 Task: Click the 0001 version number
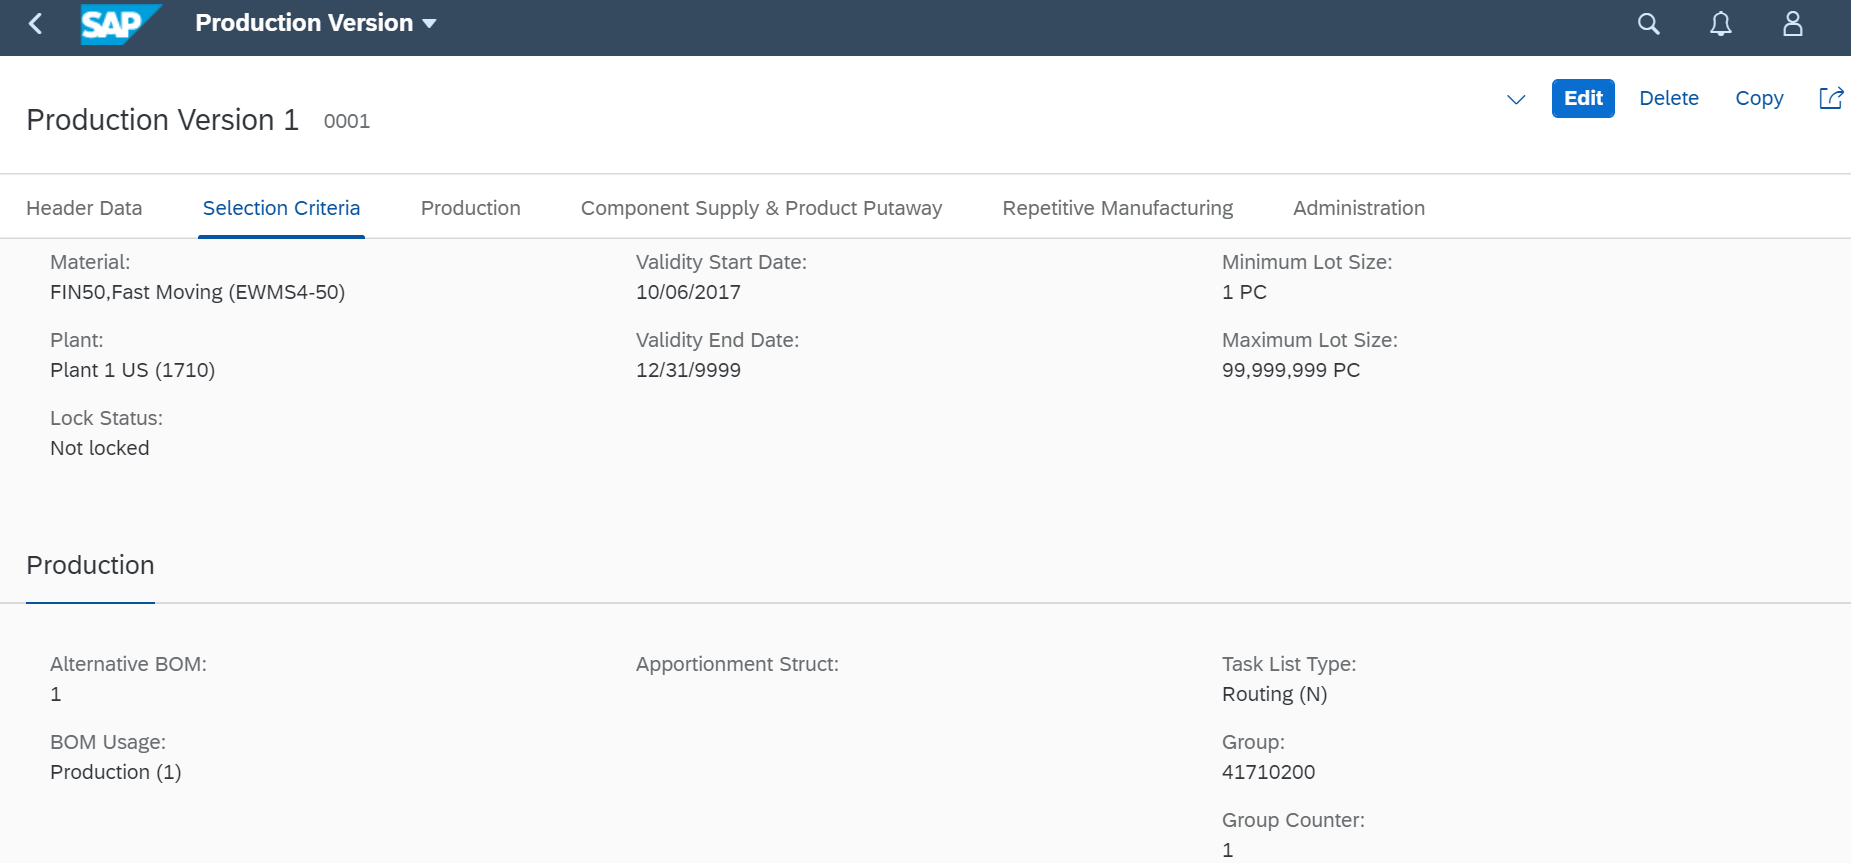(347, 121)
